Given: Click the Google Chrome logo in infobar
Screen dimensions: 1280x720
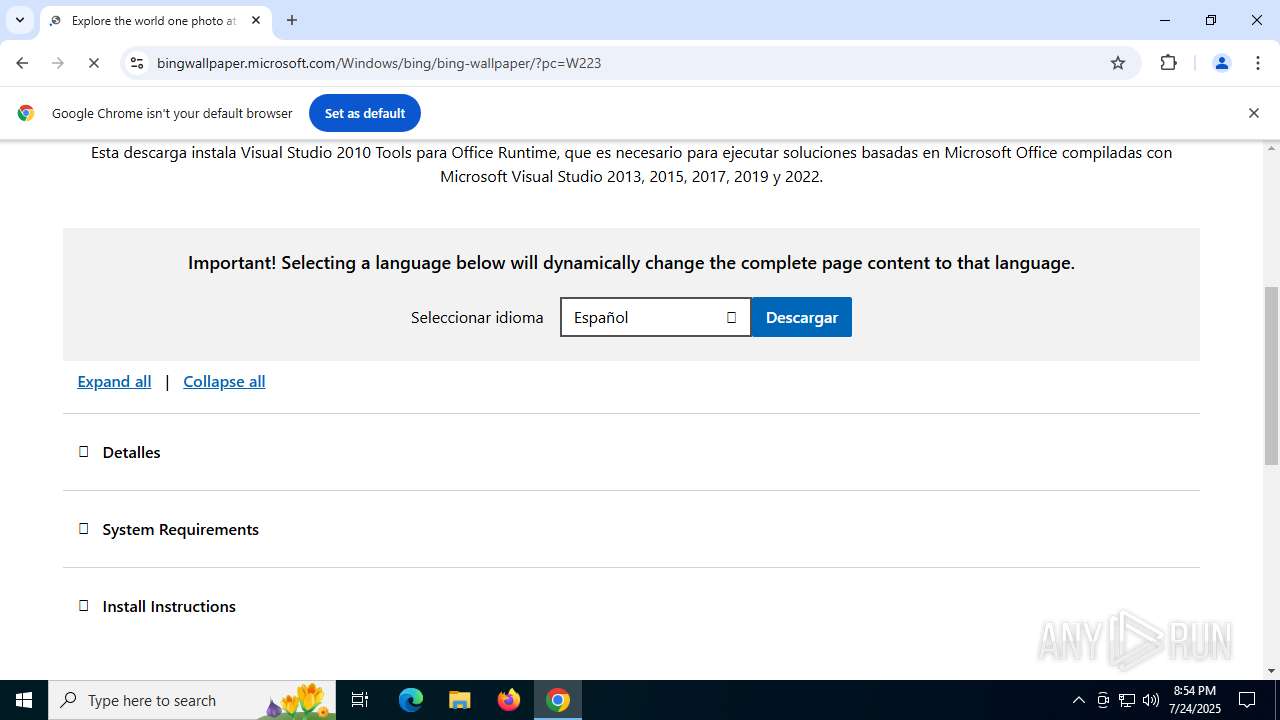Looking at the screenshot, I should point(26,113).
